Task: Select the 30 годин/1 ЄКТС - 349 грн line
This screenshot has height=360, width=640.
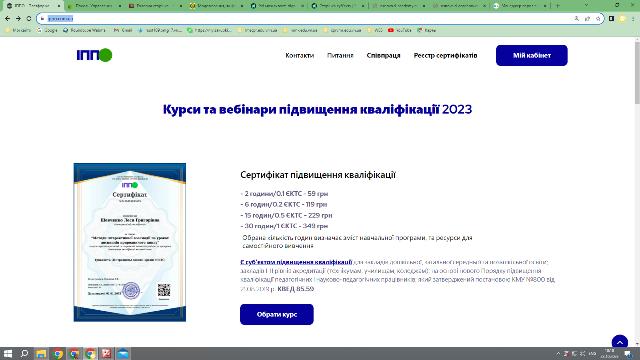Action: point(284,226)
